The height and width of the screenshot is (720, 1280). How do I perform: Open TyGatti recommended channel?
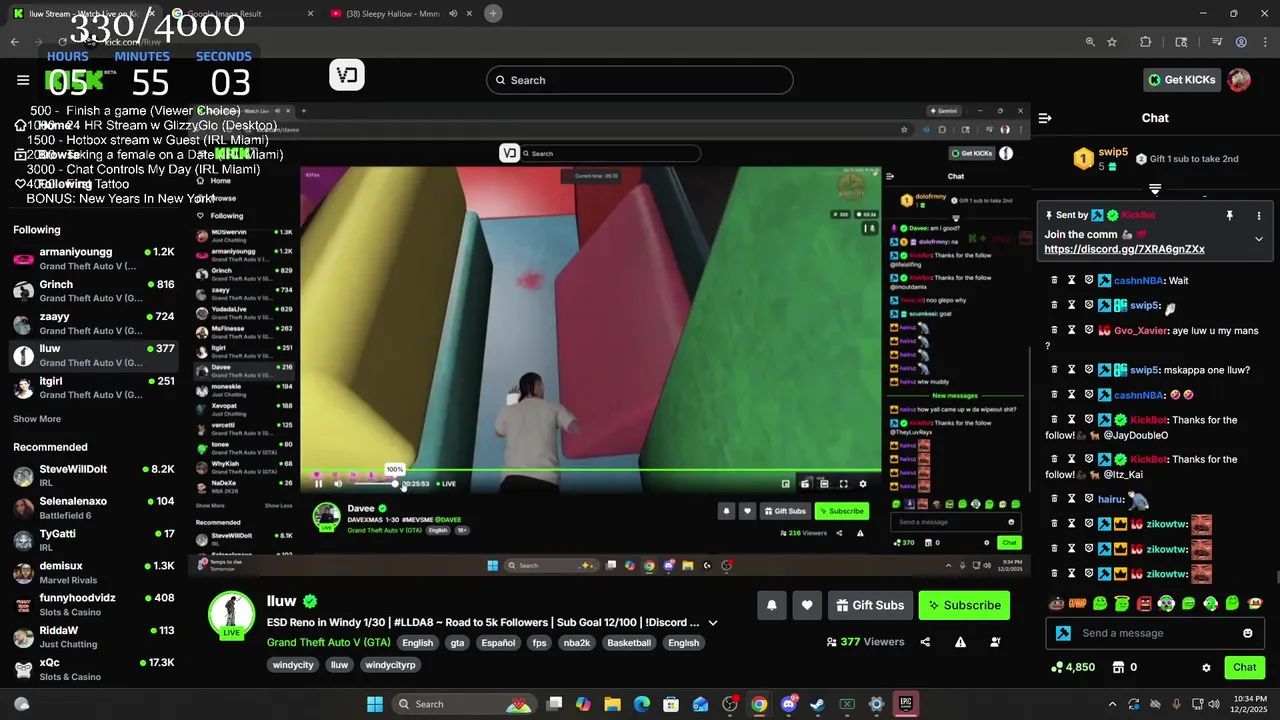[93, 540]
